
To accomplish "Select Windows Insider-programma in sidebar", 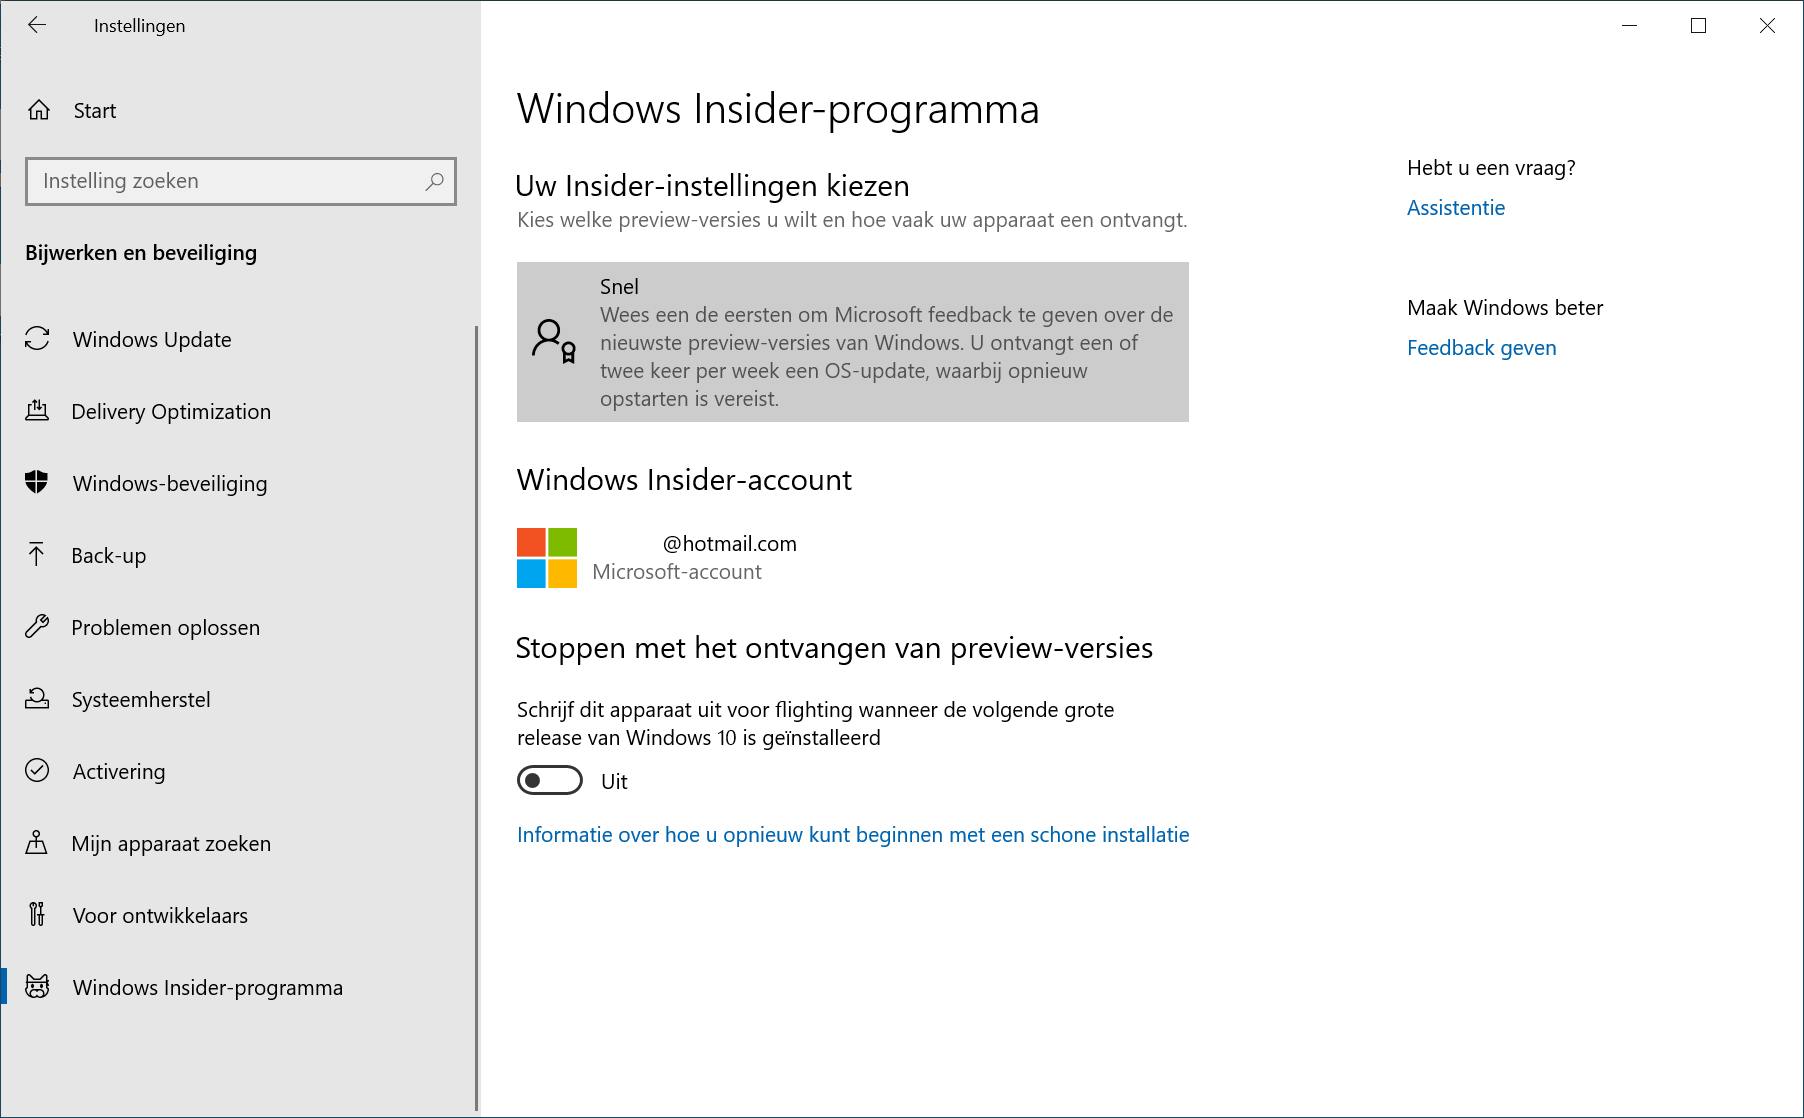I will (238, 987).
